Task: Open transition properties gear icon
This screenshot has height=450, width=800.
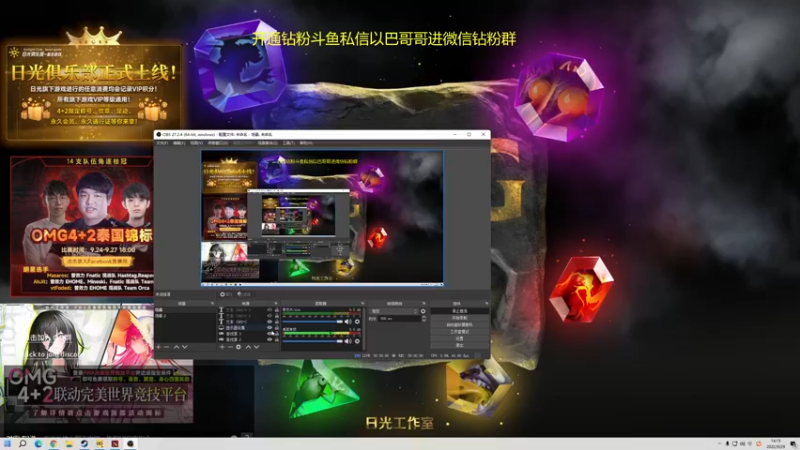Action: [423, 311]
